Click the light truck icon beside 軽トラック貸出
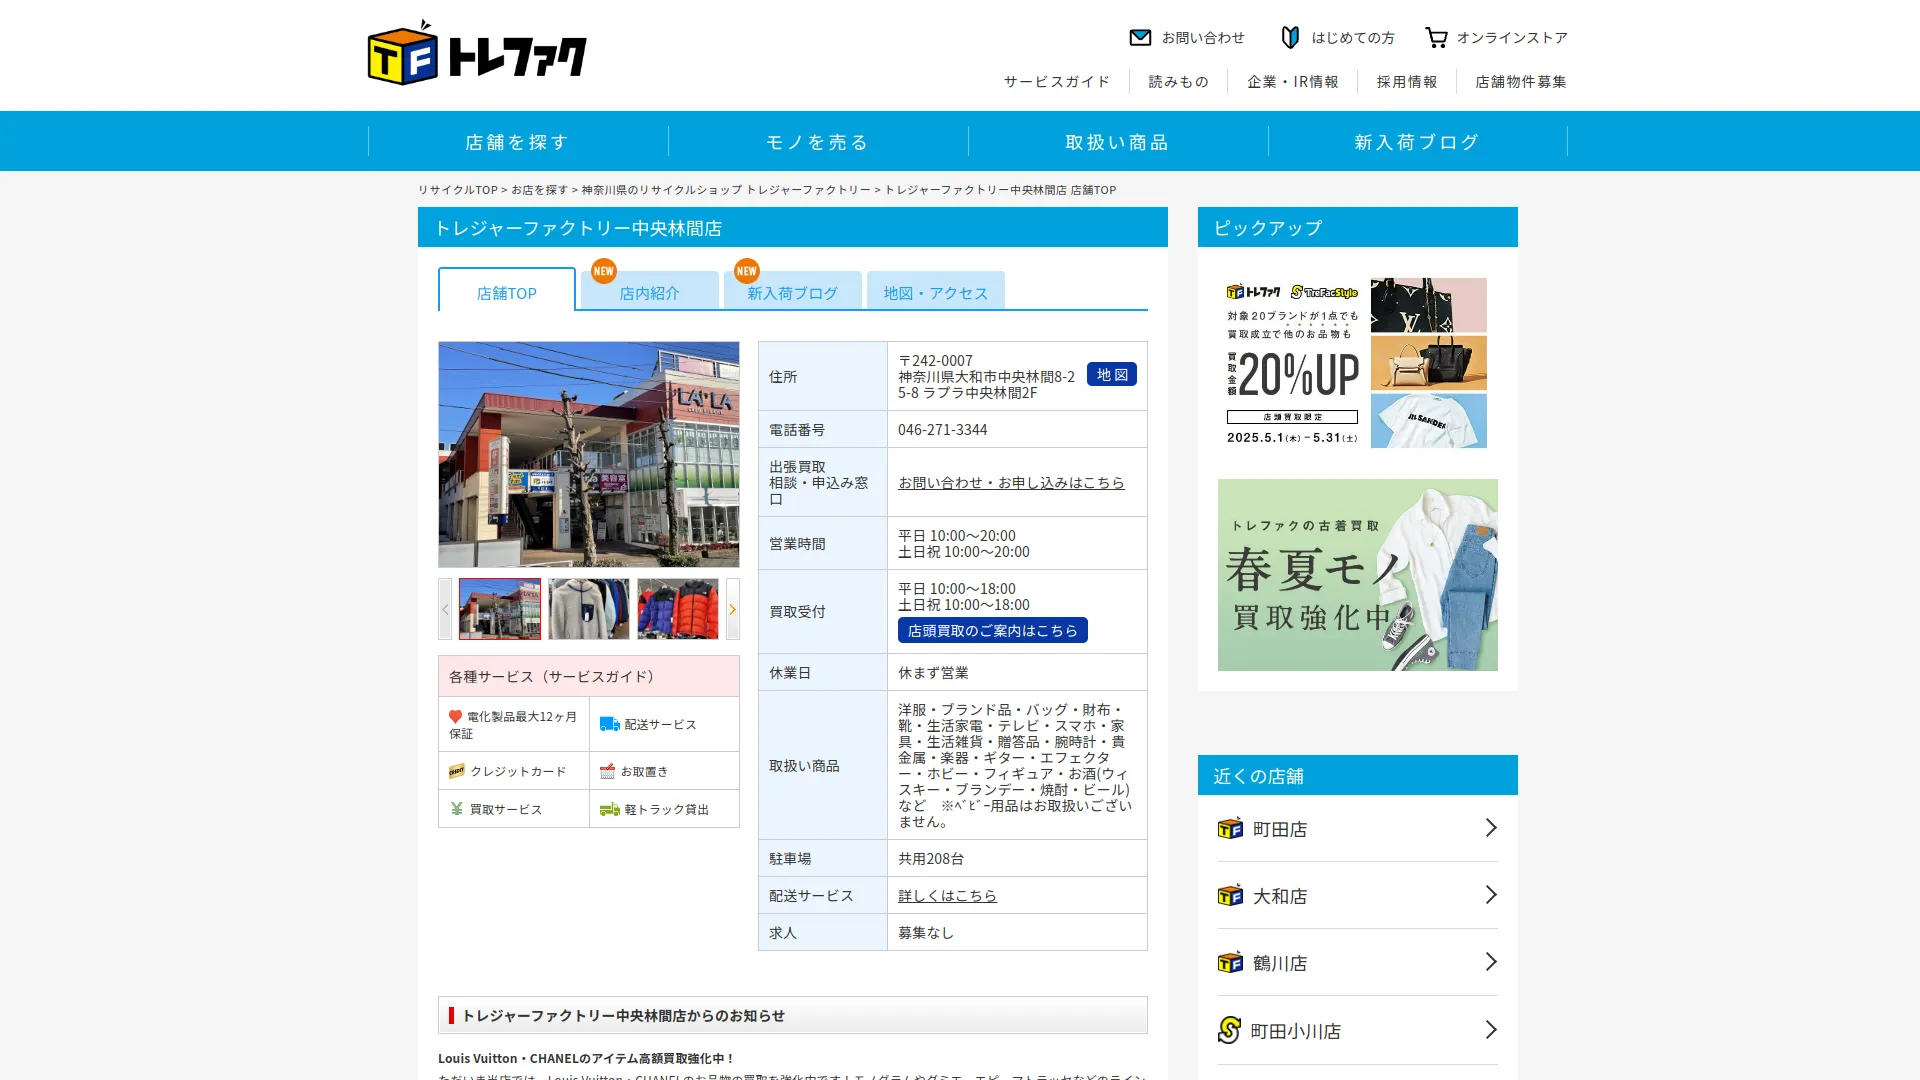The height and width of the screenshot is (1080, 1920). point(609,809)
